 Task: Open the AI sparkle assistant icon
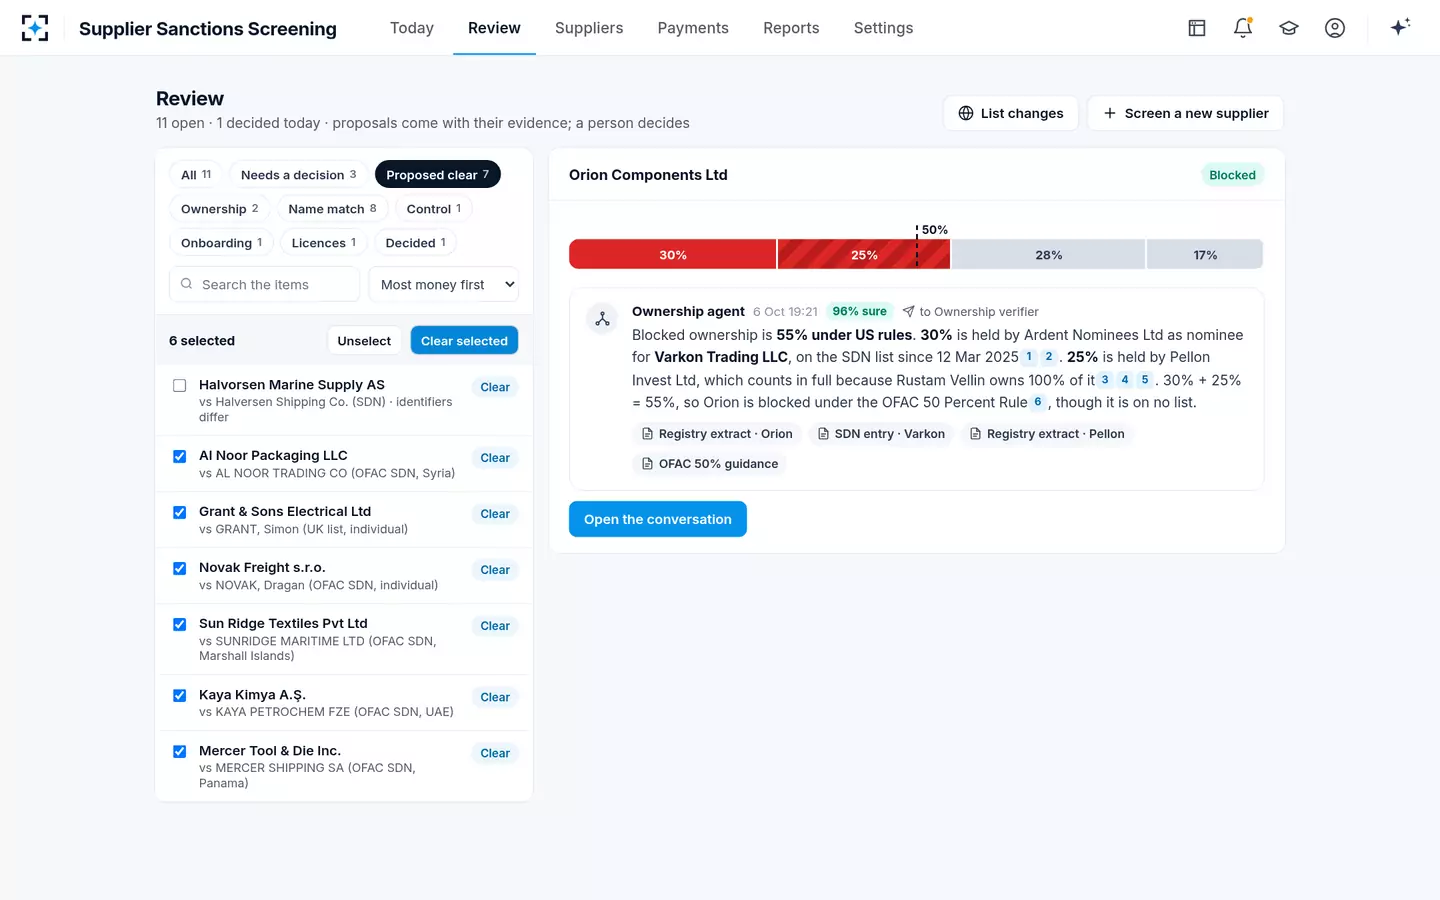coord(1400,27)
